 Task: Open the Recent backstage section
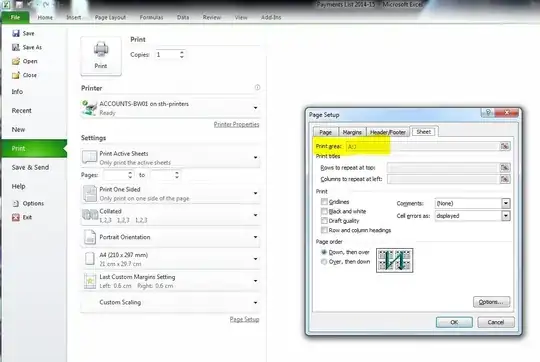click(21, 111)
